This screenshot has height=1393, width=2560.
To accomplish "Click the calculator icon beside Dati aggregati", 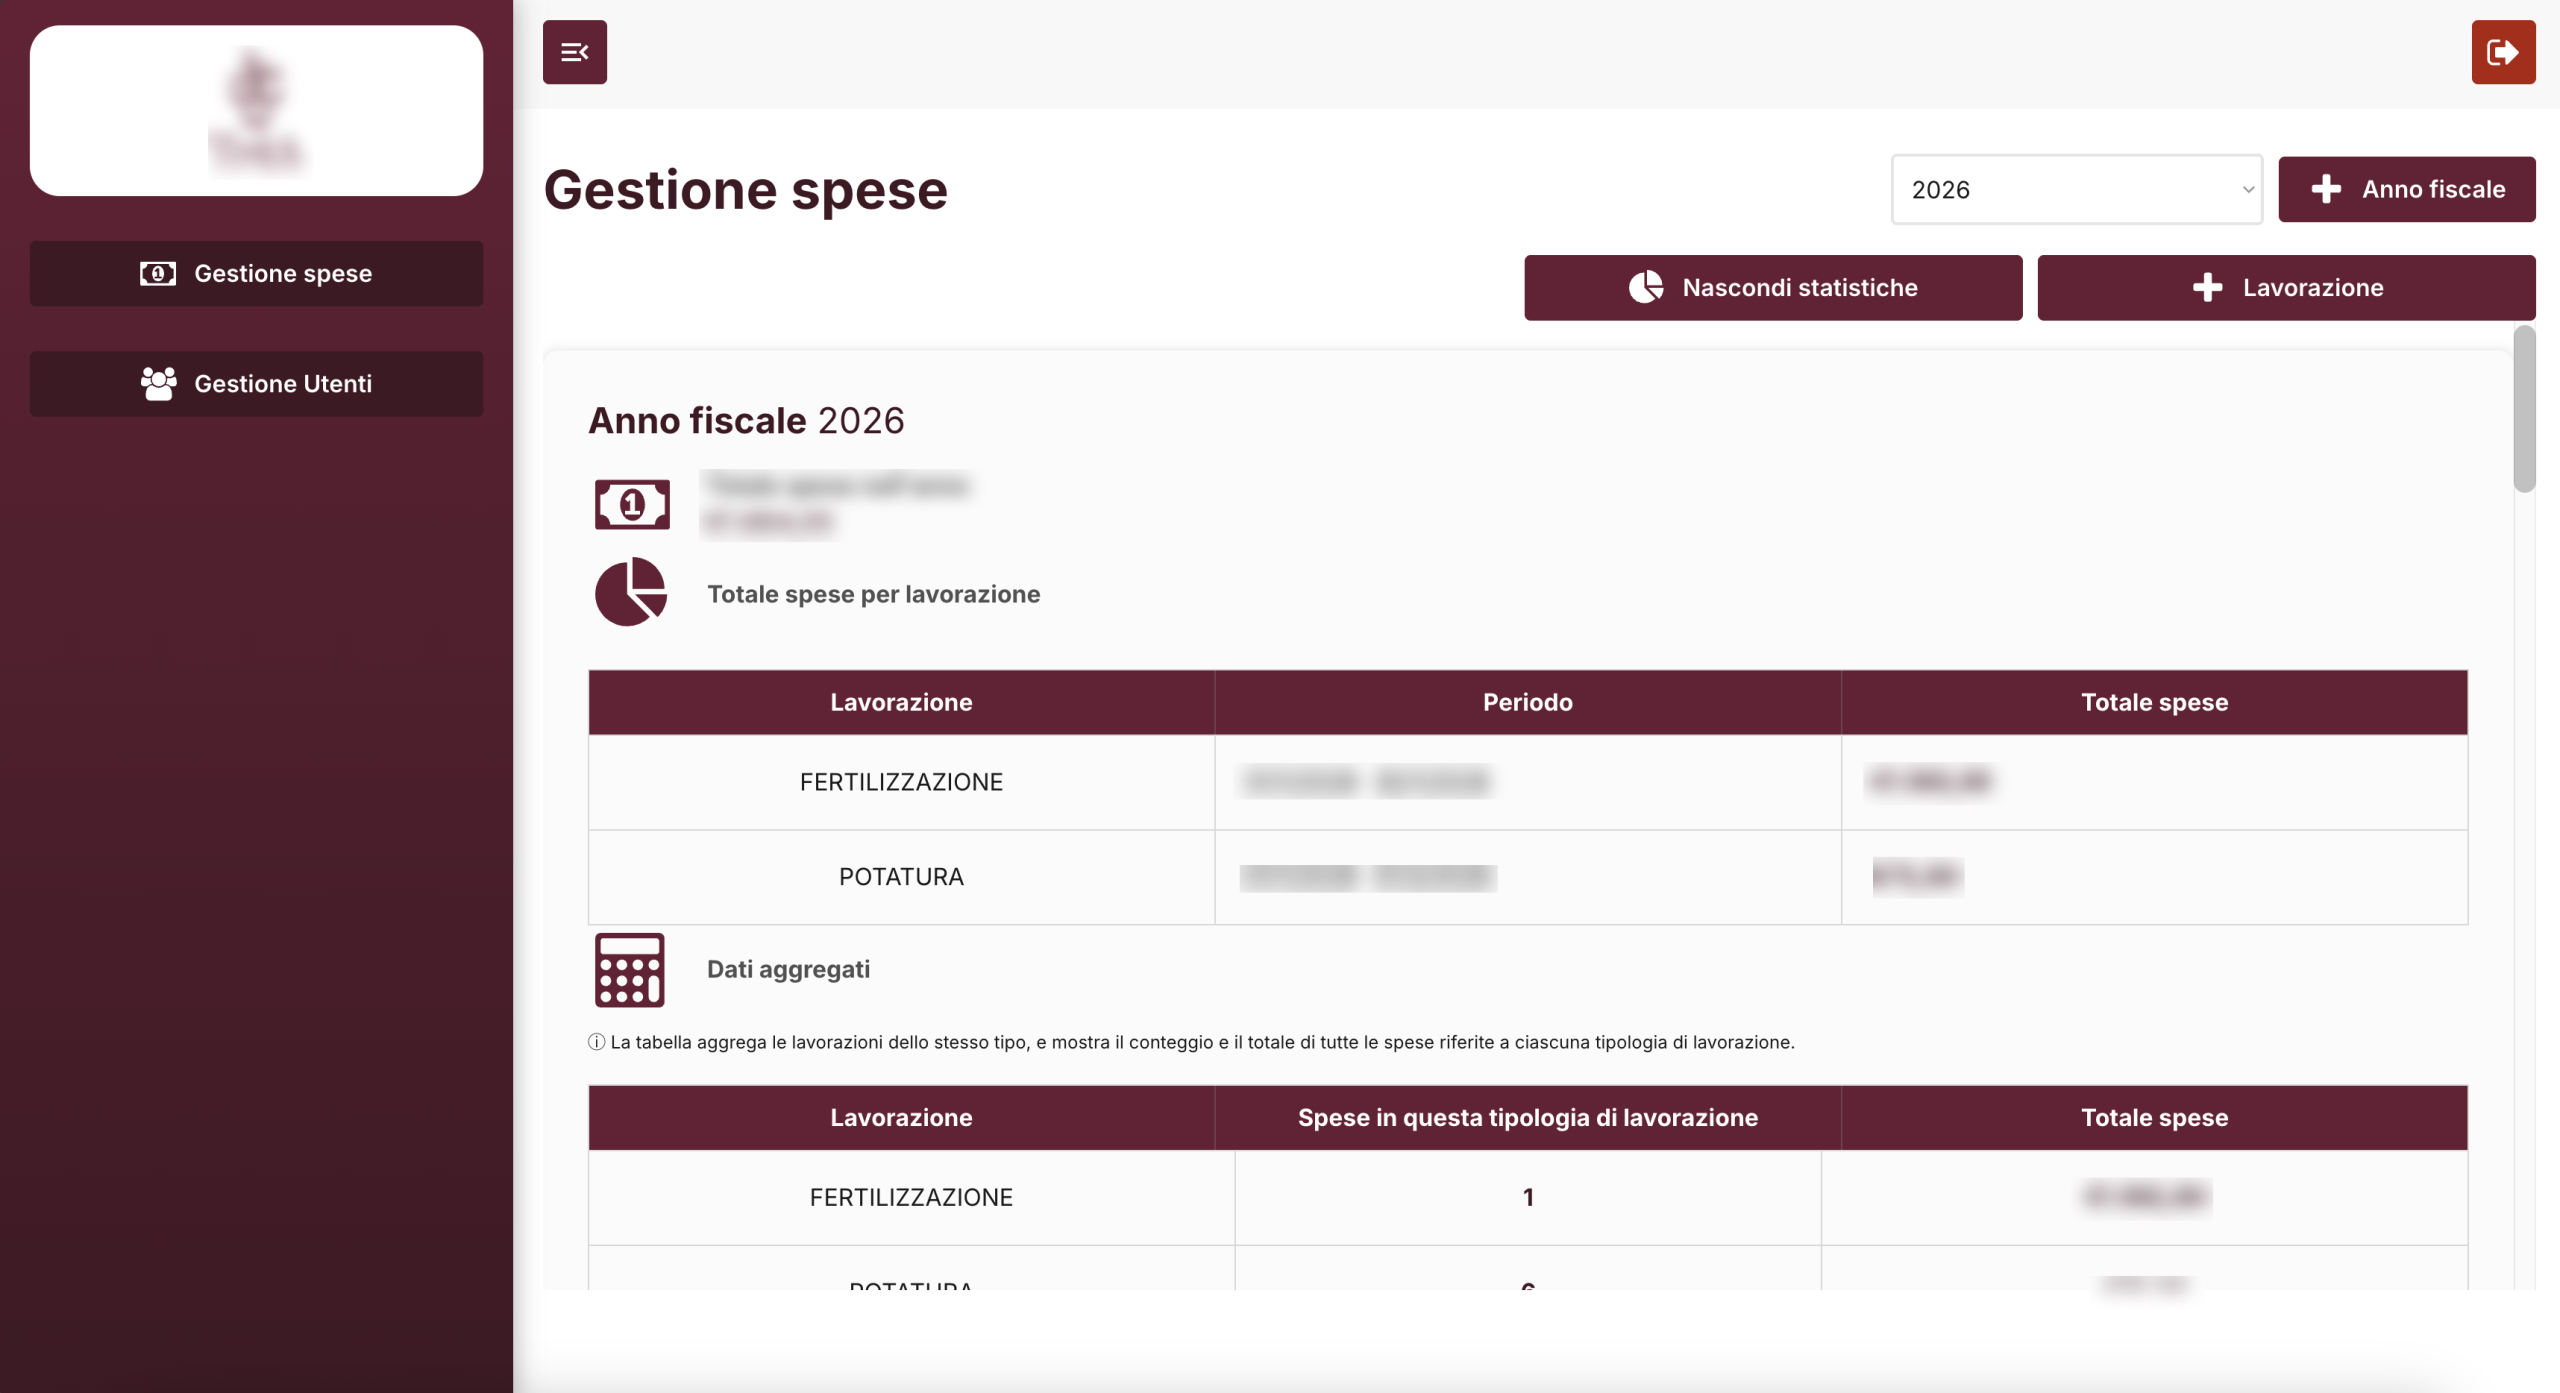I will [629, 969].
